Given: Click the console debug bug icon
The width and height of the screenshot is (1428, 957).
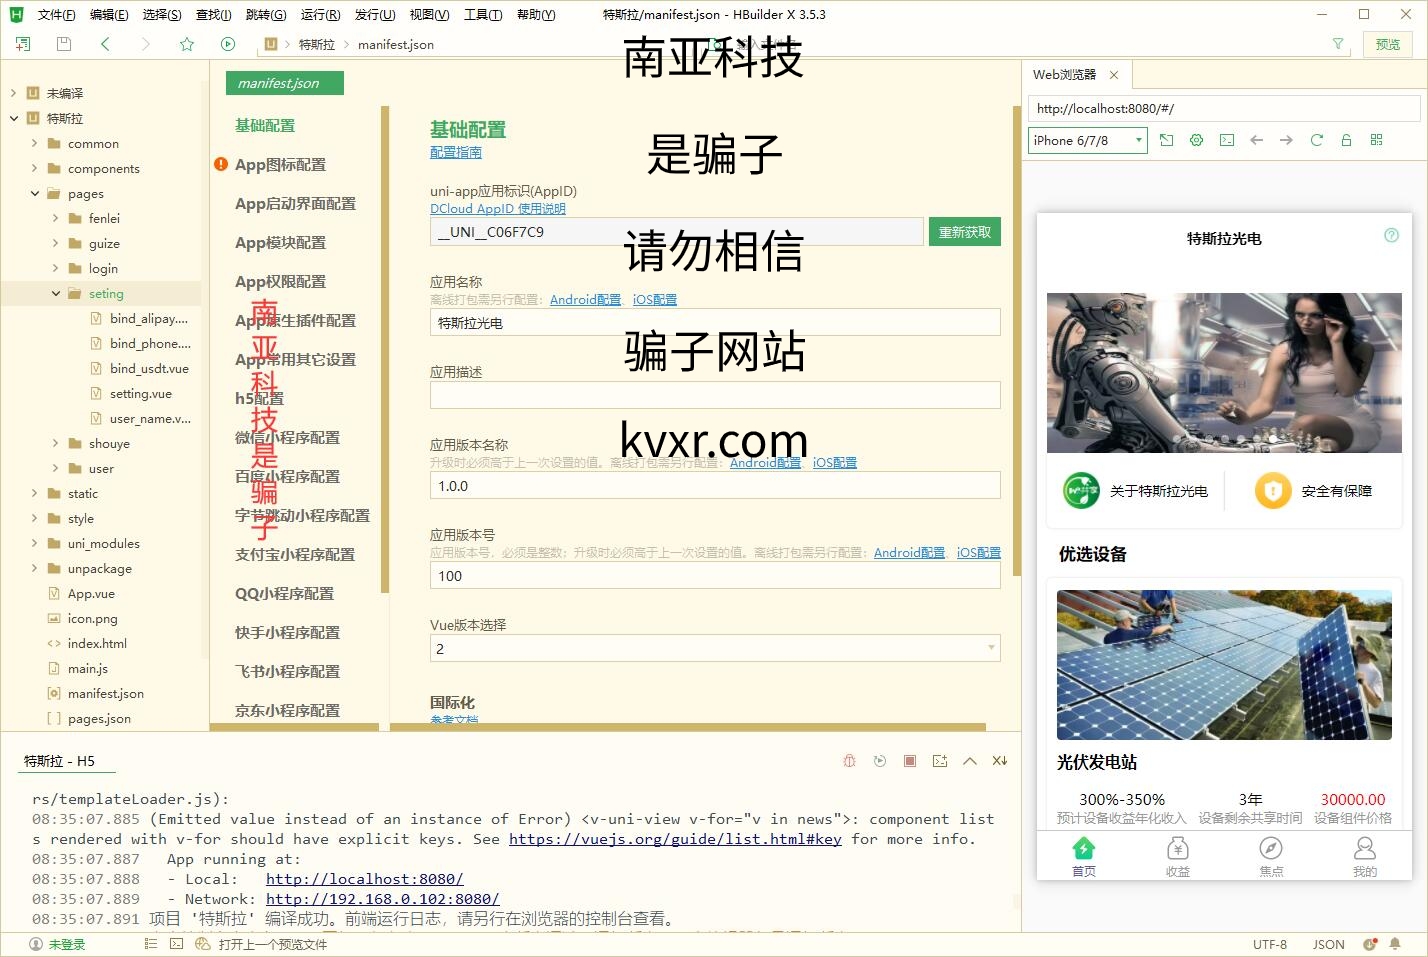Looking at the screenshot, I should pyautogui.click(x=850, y=761).
